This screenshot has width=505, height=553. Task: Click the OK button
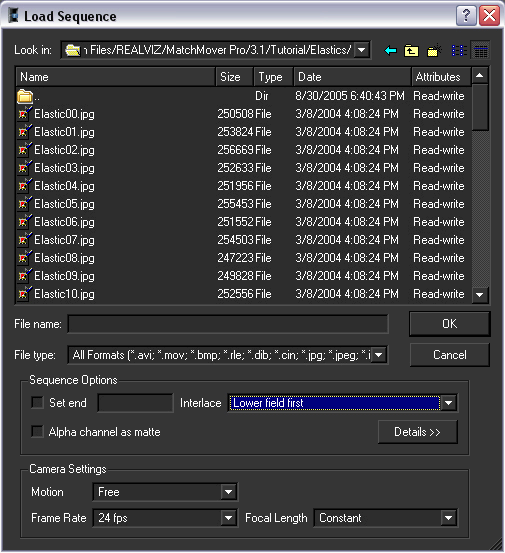pyautogui.click(x=450, y=324)
